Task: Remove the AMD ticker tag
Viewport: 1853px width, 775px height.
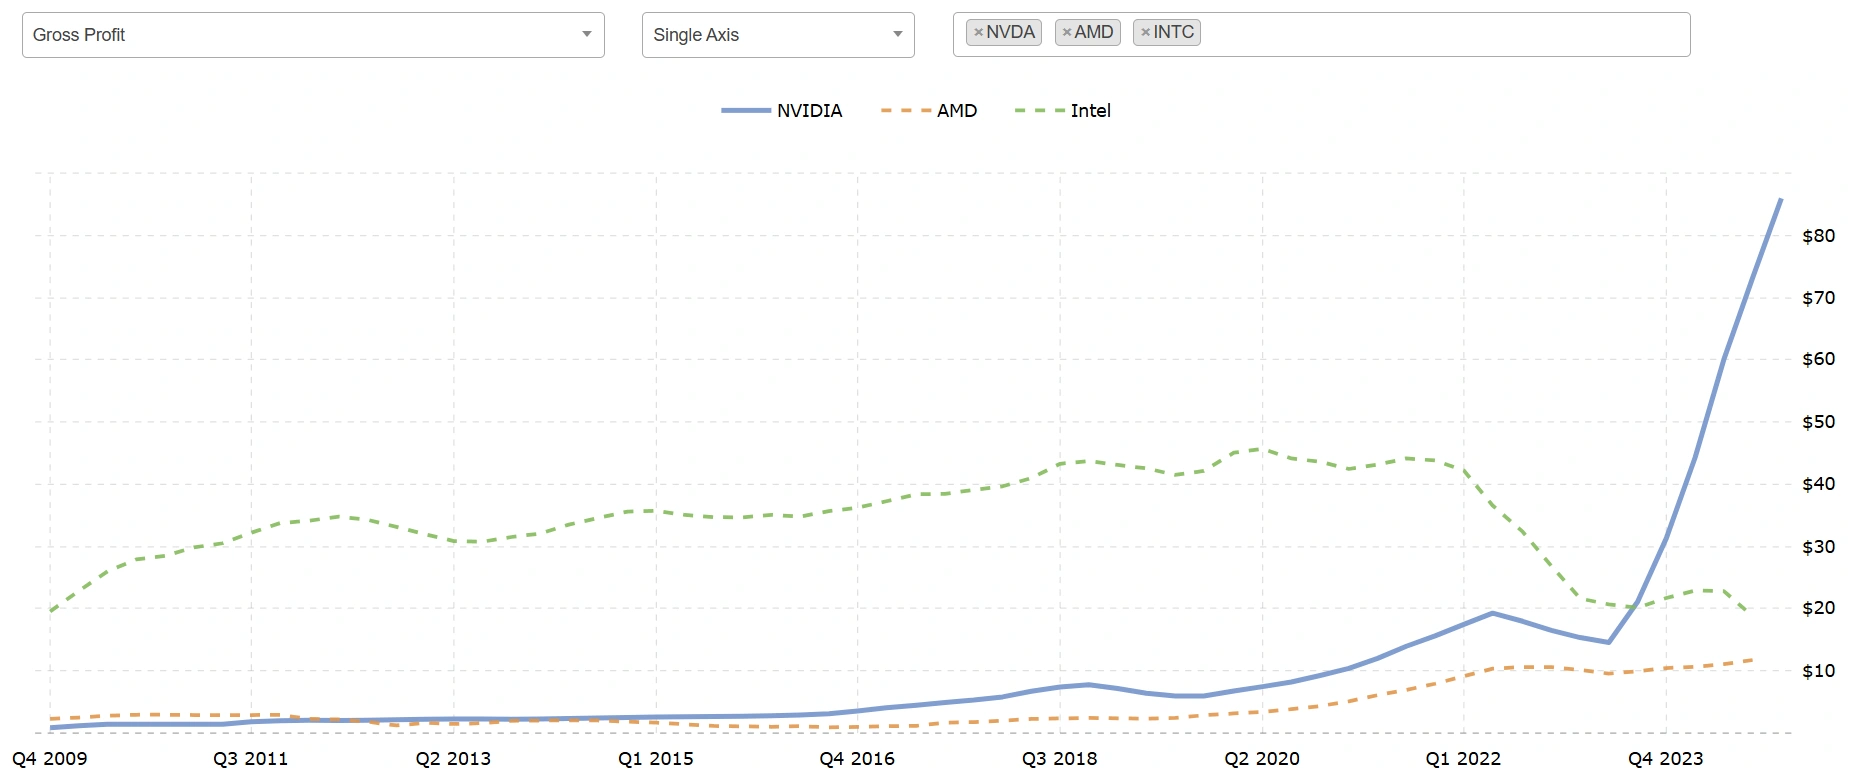Action: (x=1067, y=33)
